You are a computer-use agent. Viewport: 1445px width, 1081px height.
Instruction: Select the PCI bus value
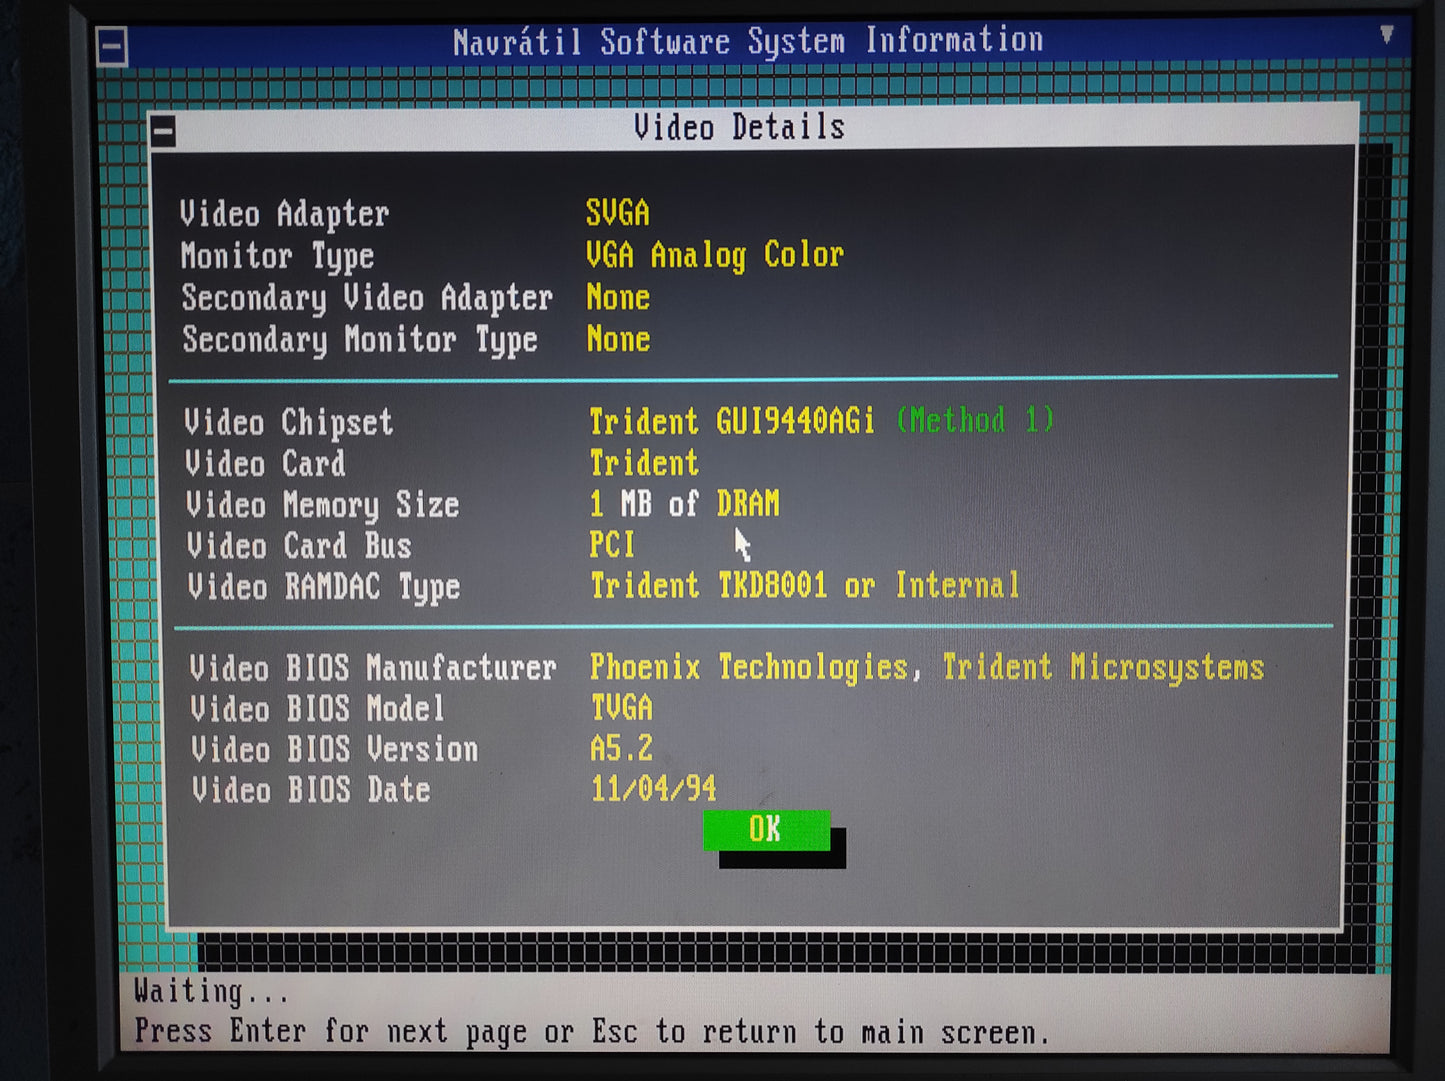[612, 545]
